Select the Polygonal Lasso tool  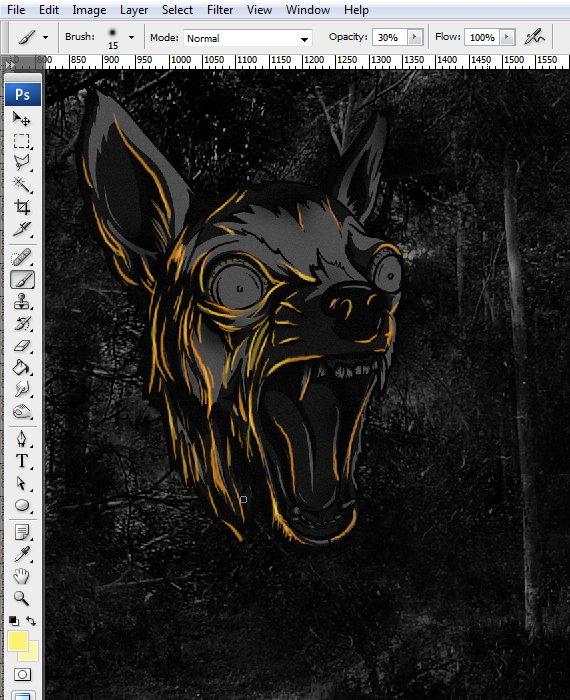coord(21,162)
